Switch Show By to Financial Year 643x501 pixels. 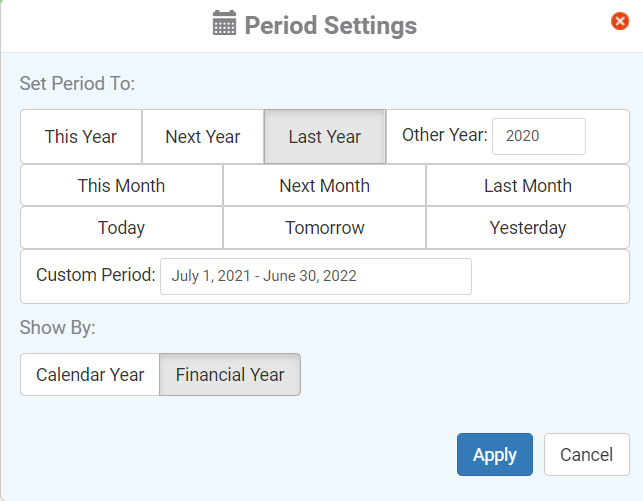[230, 374]
